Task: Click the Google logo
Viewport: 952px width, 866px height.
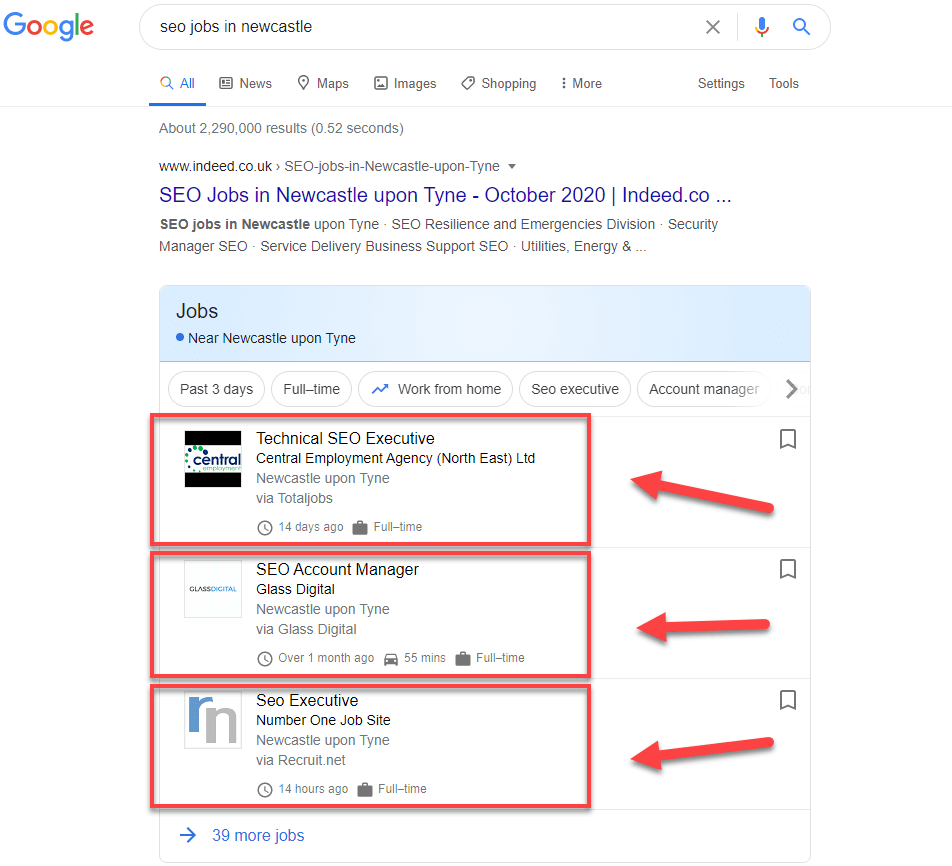Action: click(49, 26)
